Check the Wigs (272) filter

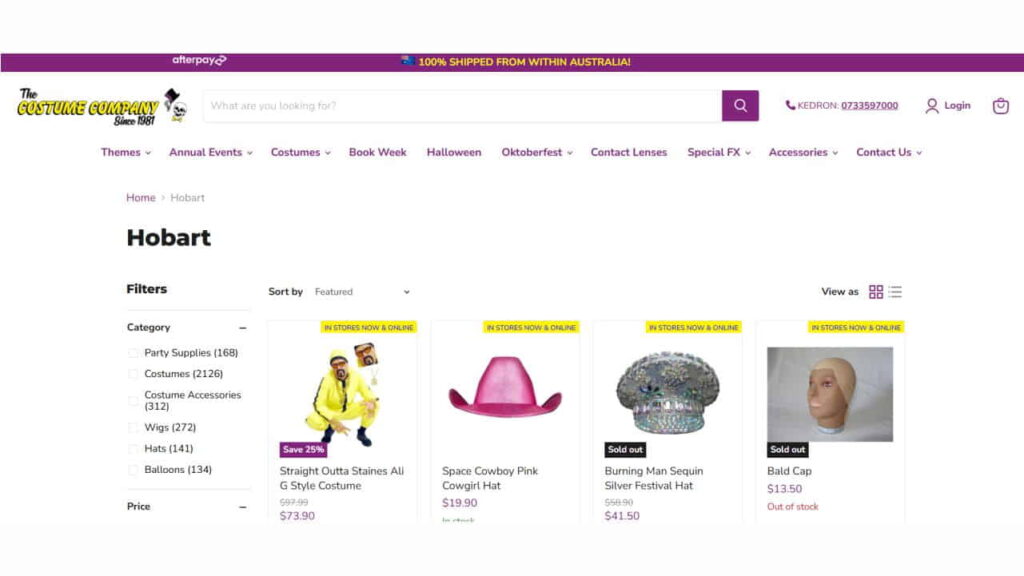click(133, 427)
